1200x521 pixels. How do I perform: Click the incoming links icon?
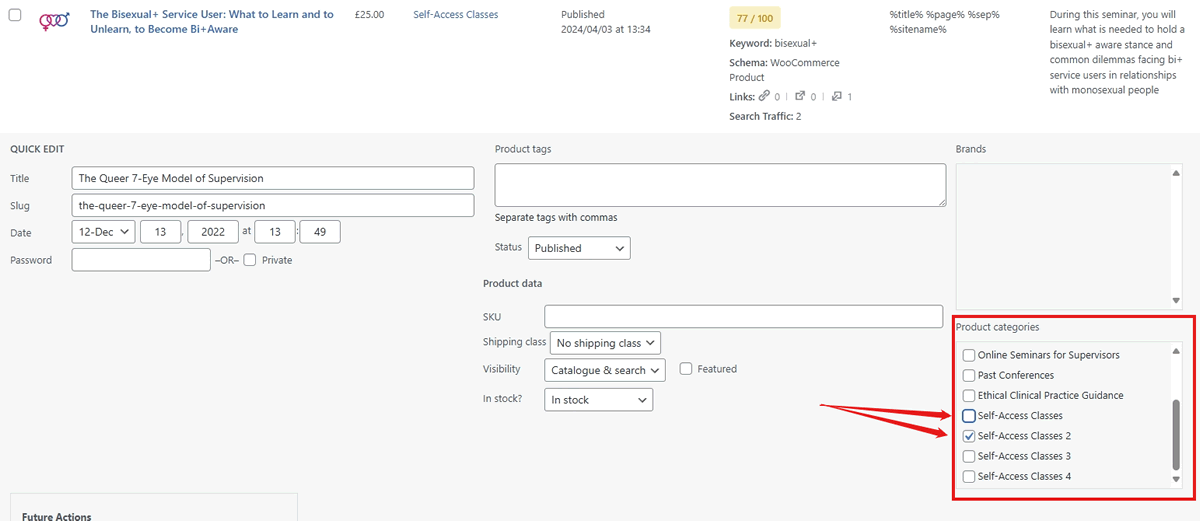pyautogui.click(x=836, y=96)
